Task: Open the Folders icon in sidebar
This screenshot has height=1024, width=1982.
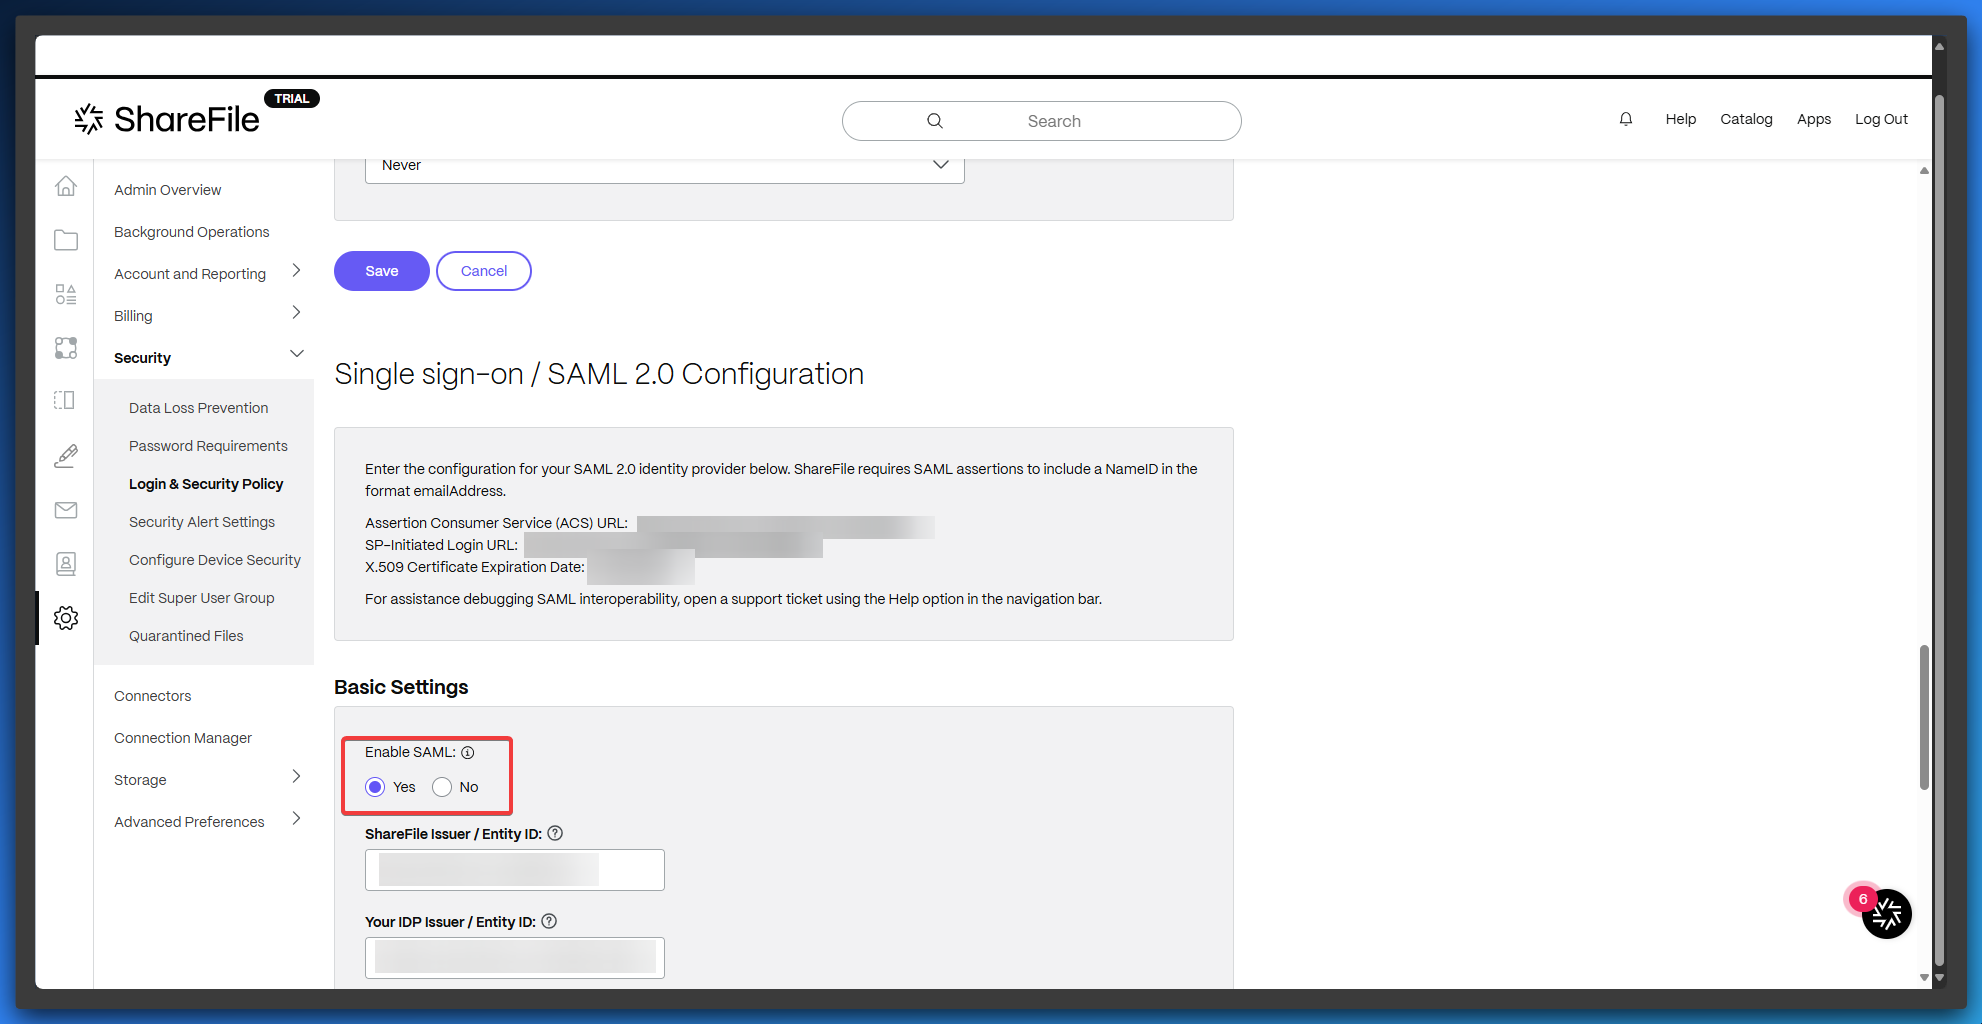Action: [66, 240]
